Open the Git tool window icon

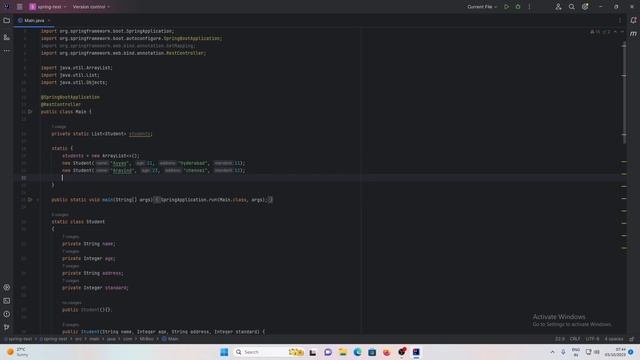tap(7, 327)
